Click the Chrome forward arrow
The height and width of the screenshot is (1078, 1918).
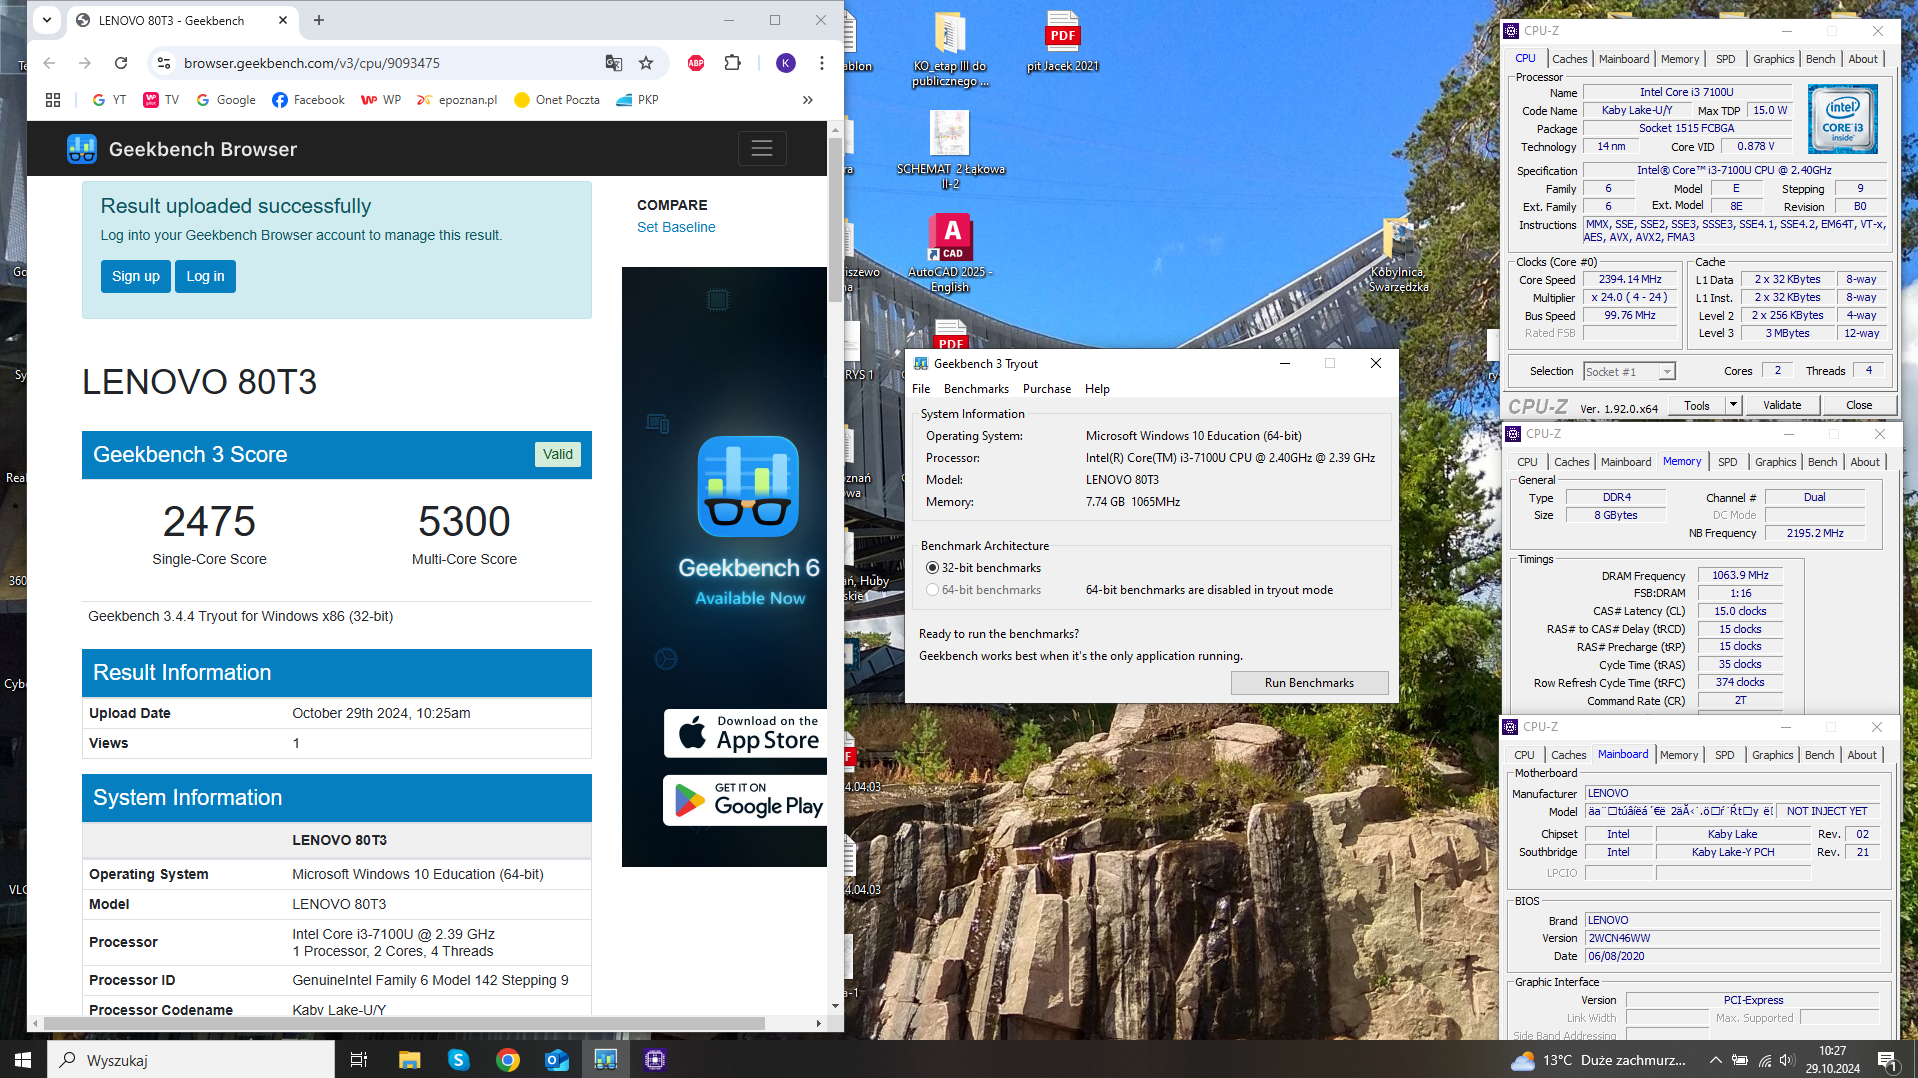click(x=85, y=63)
